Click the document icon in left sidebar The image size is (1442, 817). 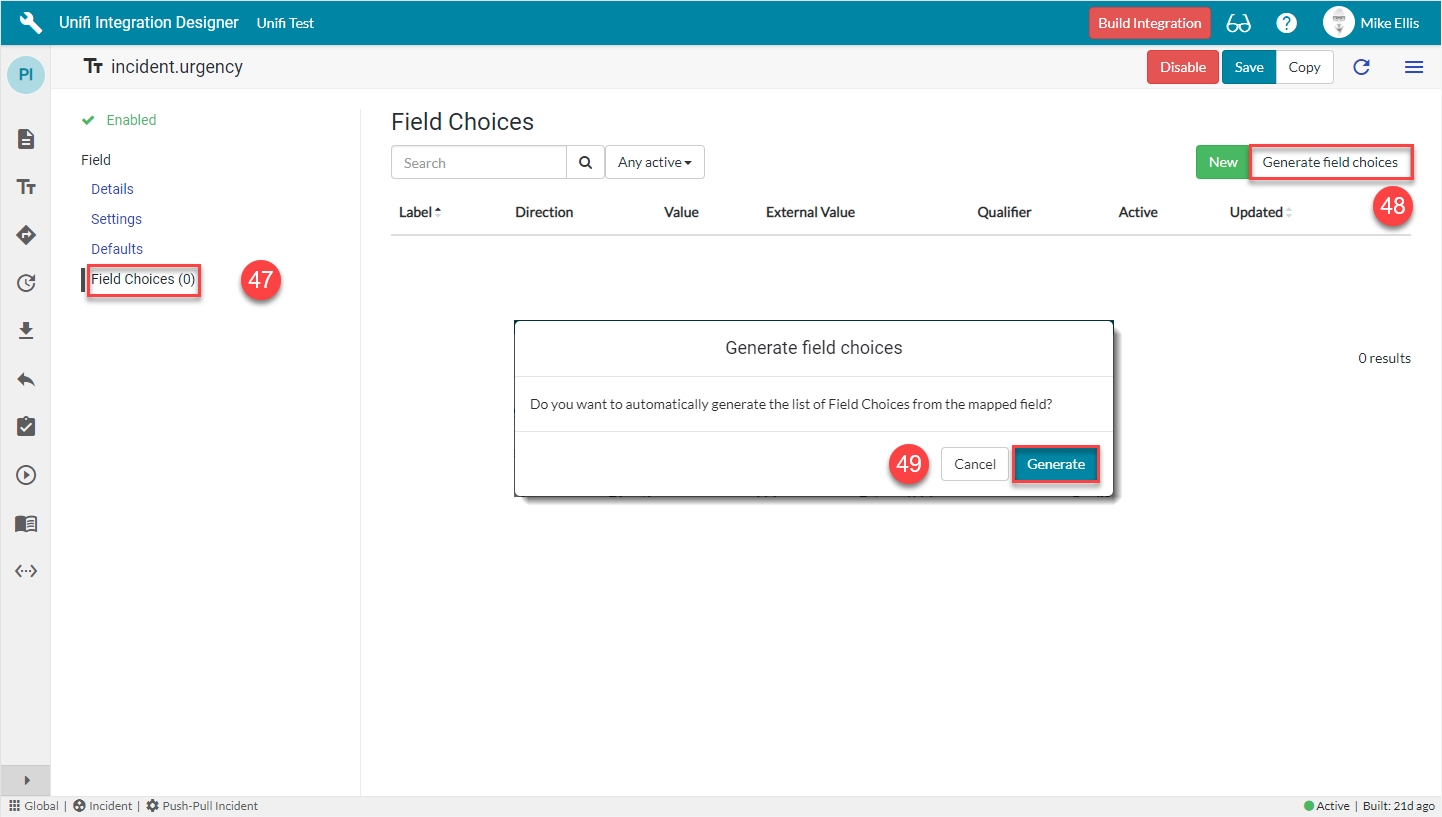26,139
